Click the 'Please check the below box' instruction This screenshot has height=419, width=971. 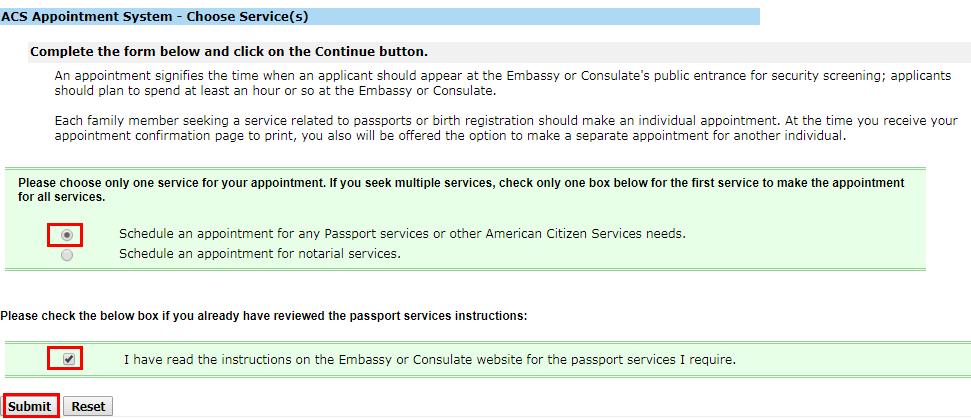pos(263,316)
